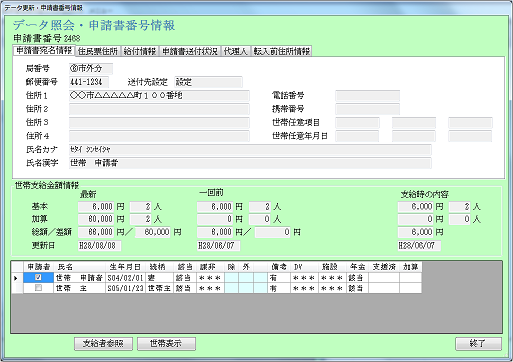Click the first 世帯任意項目 field
This screenshot has height=362, width=513.
(x=357, y=123)
